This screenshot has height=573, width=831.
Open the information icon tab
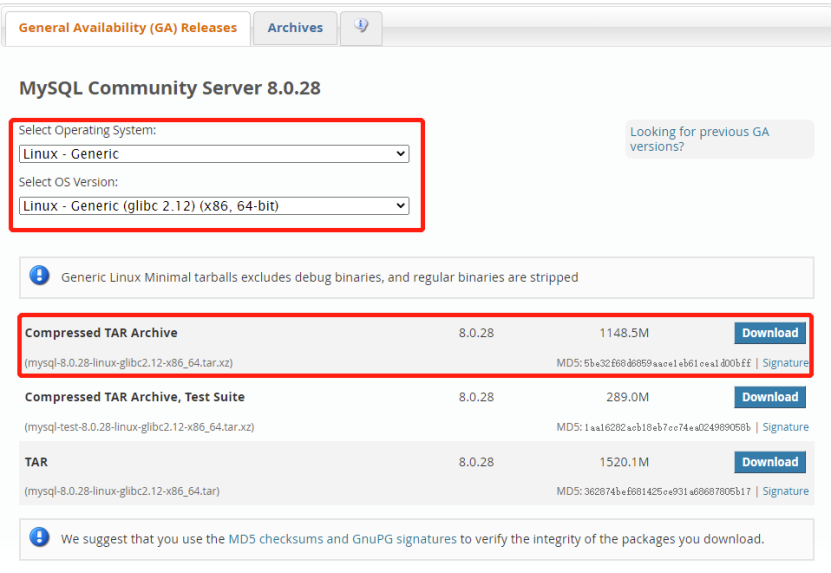[x=361, y=28]
